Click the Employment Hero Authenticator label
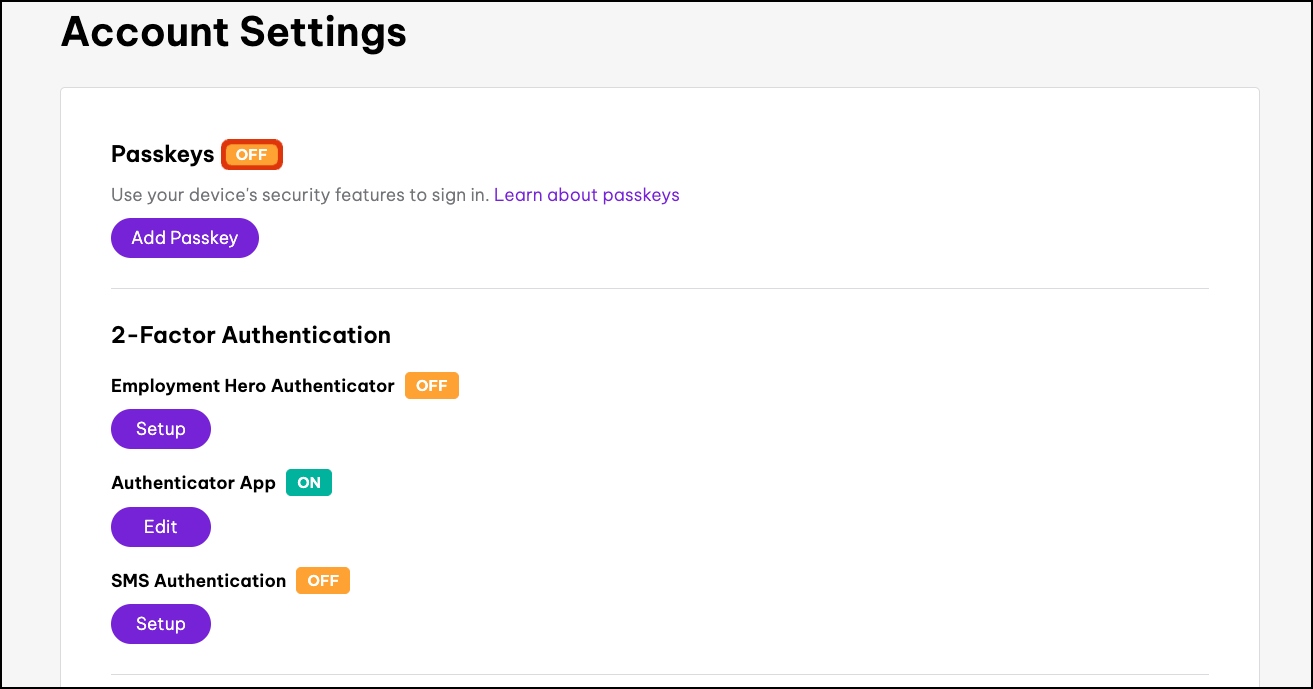1313x689 pixels. point(252,386)
